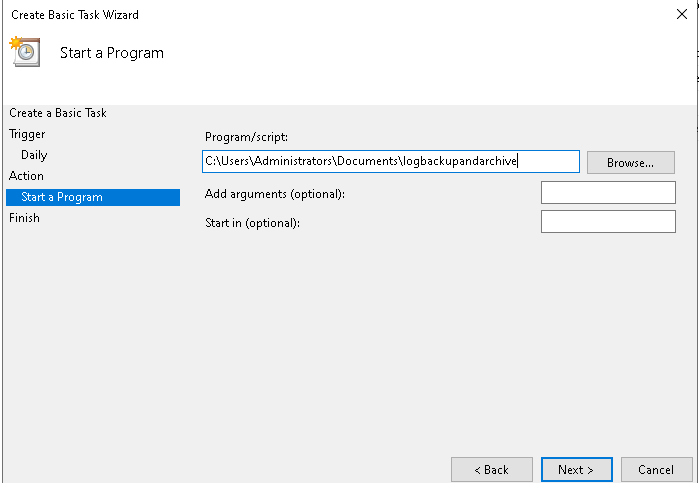
Task: Click the Start in (optional): label
Action: 252,222
